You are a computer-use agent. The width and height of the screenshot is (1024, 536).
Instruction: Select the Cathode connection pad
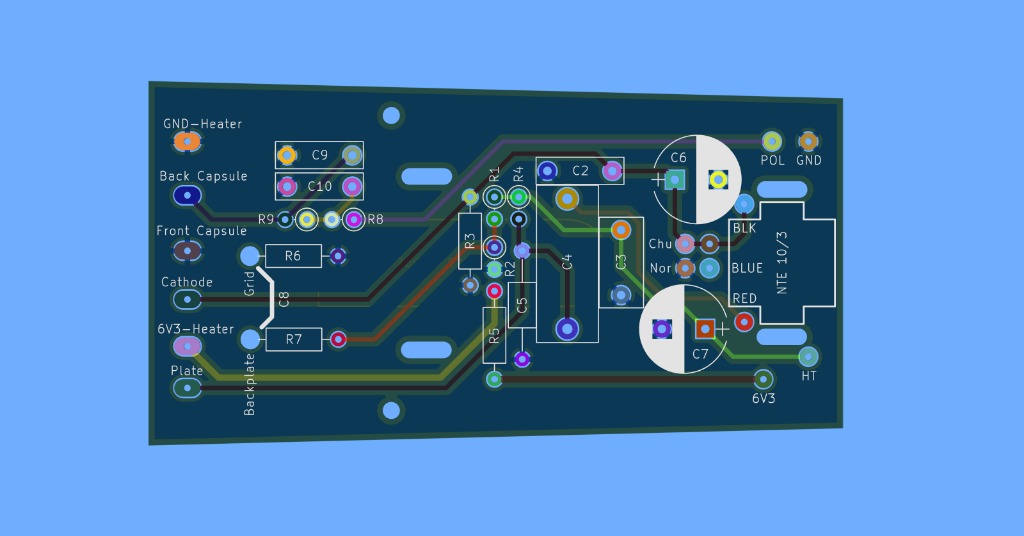click(x=186, y=299)
